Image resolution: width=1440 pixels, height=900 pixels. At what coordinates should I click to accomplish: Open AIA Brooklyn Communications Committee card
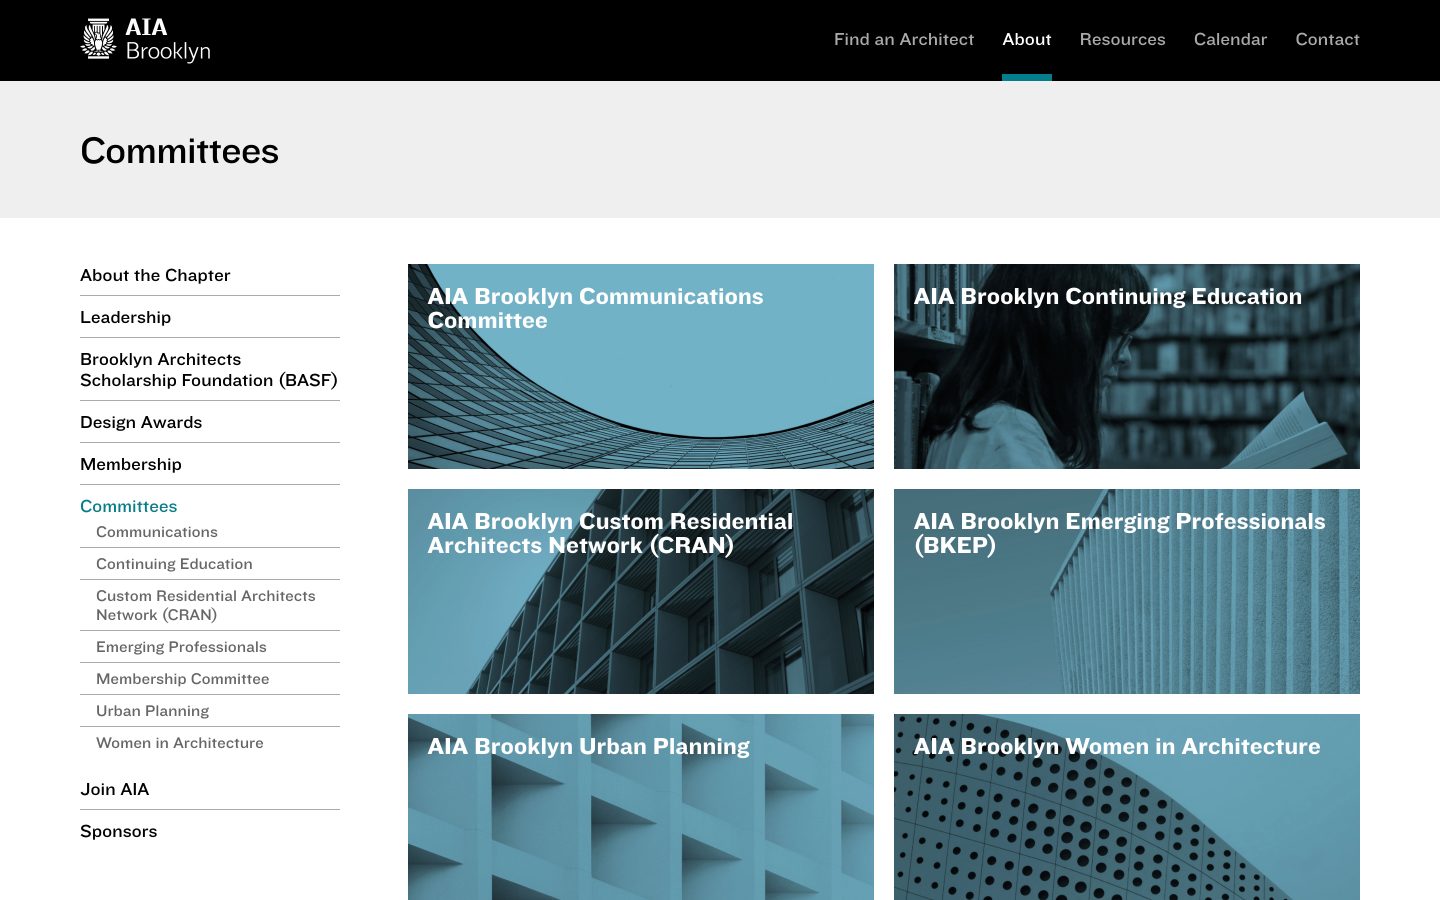(x=641, y=366)
